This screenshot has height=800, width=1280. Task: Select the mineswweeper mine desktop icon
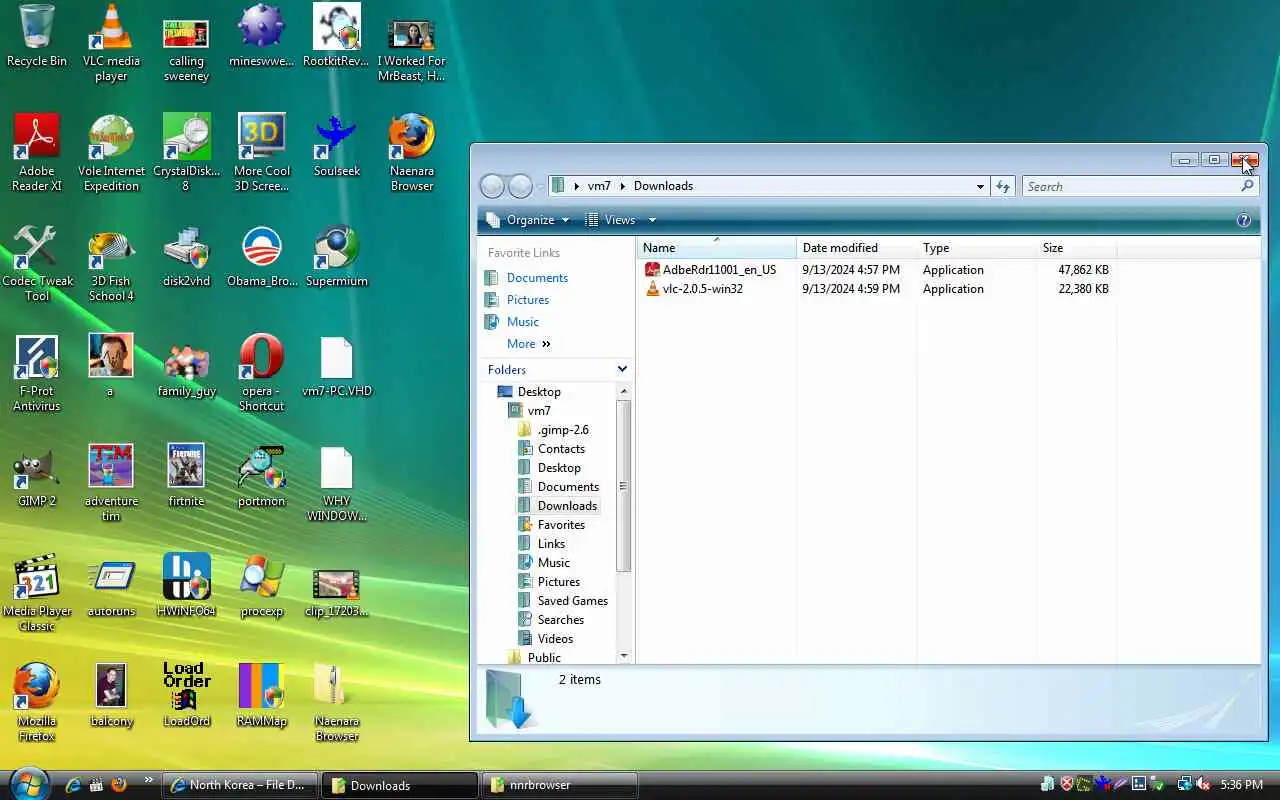pos(262,36)
